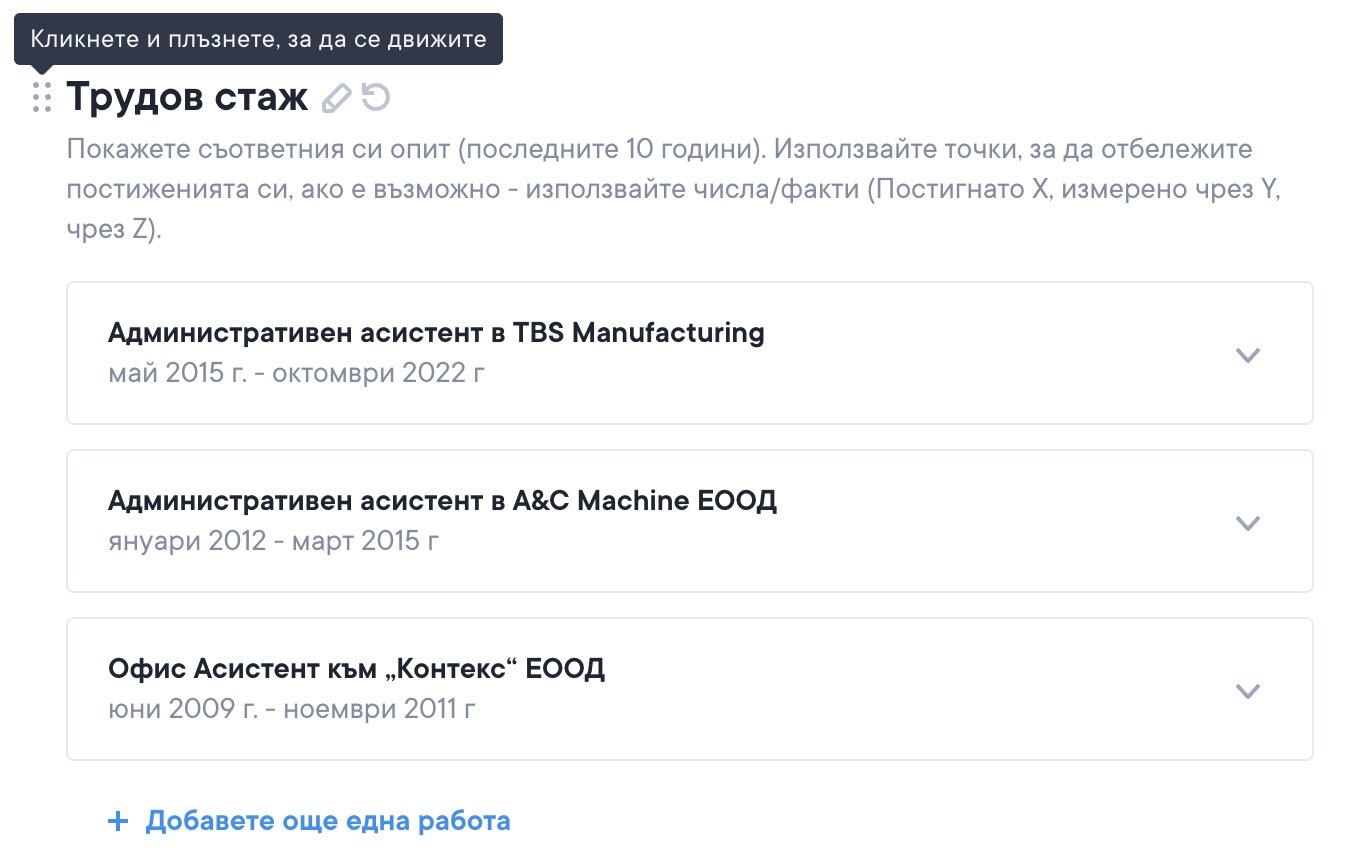1356x866 pixels.
Task: Click the dates януари 2012 – март 2015
Action: 273,541
